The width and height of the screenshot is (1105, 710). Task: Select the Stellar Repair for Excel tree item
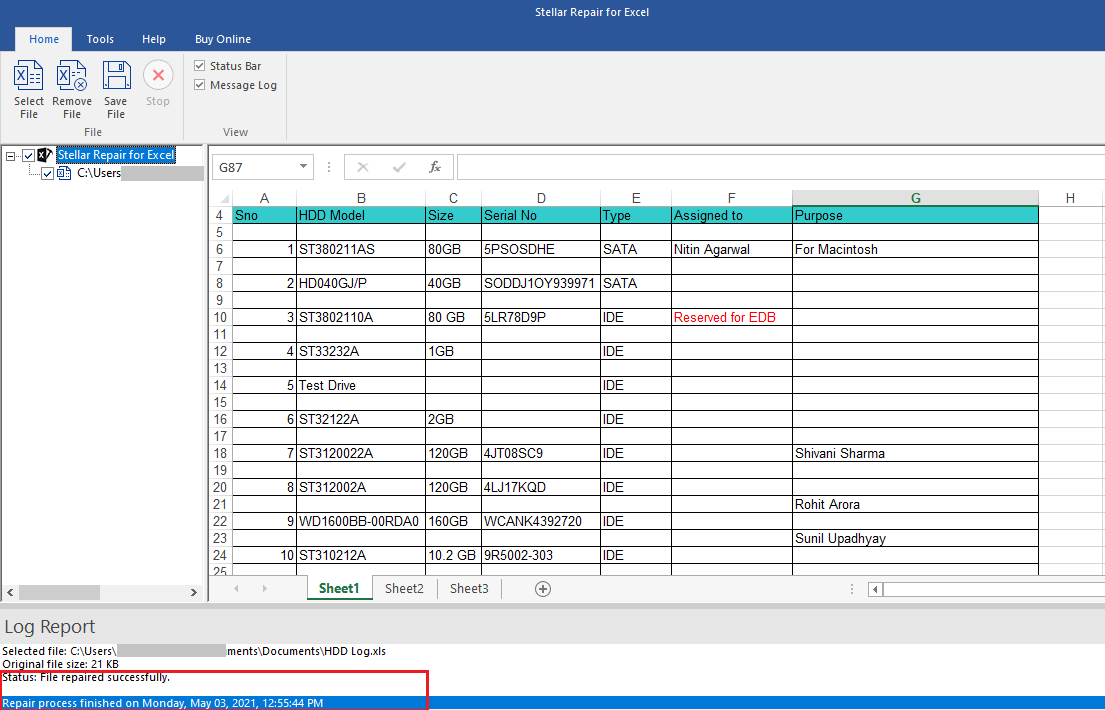tap(116, 155)
